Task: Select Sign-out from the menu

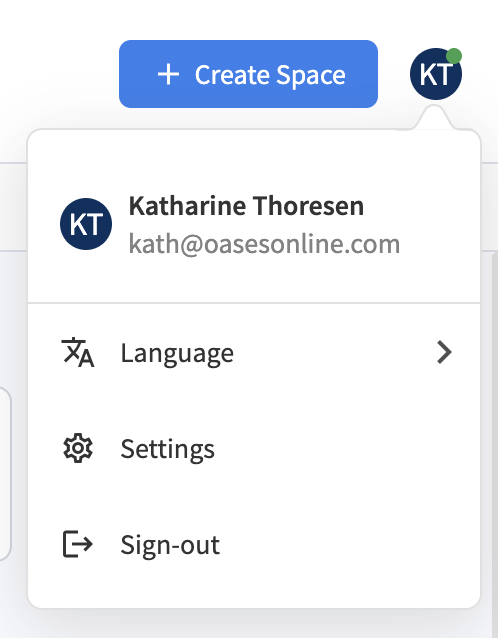Action: 254,544
